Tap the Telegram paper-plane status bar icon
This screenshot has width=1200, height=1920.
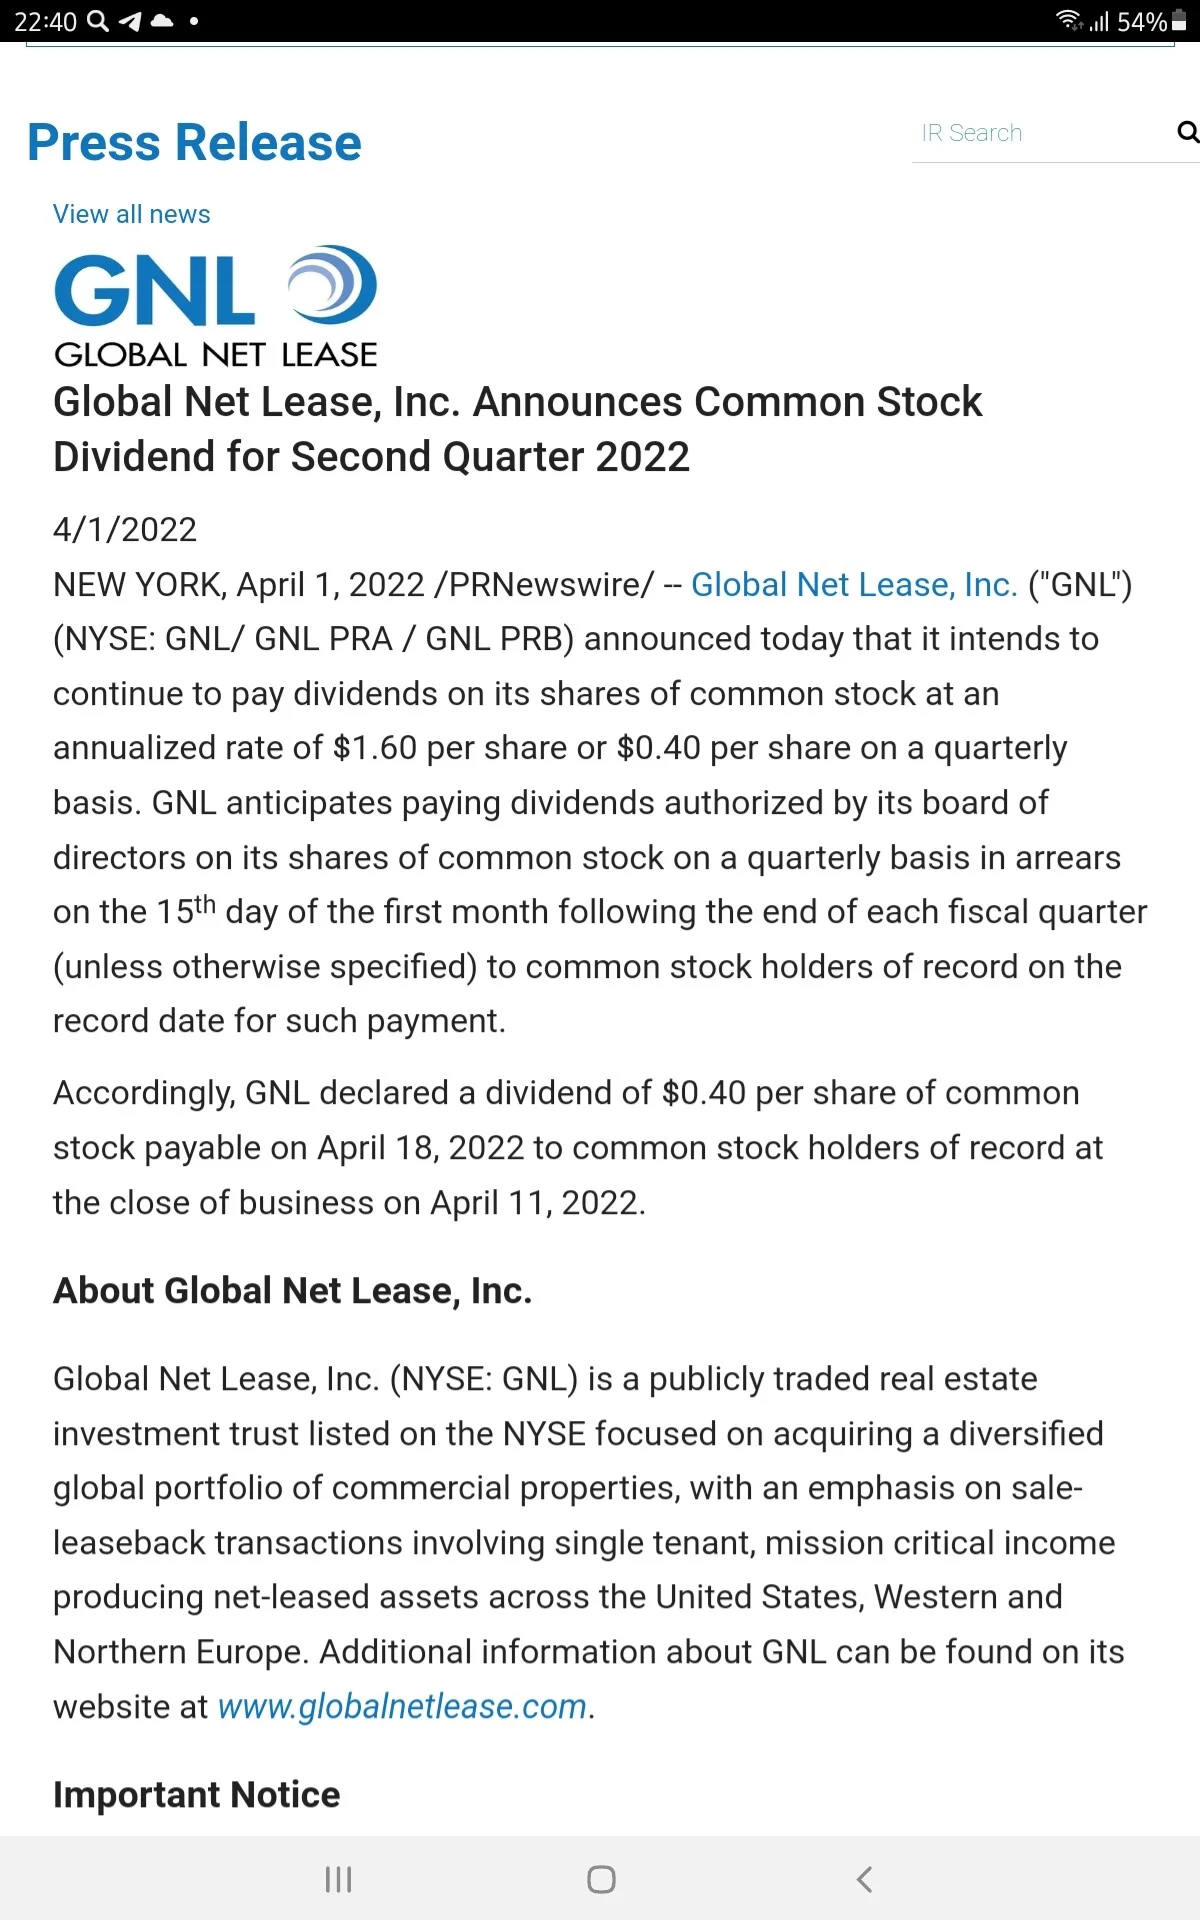click(130, 21)
